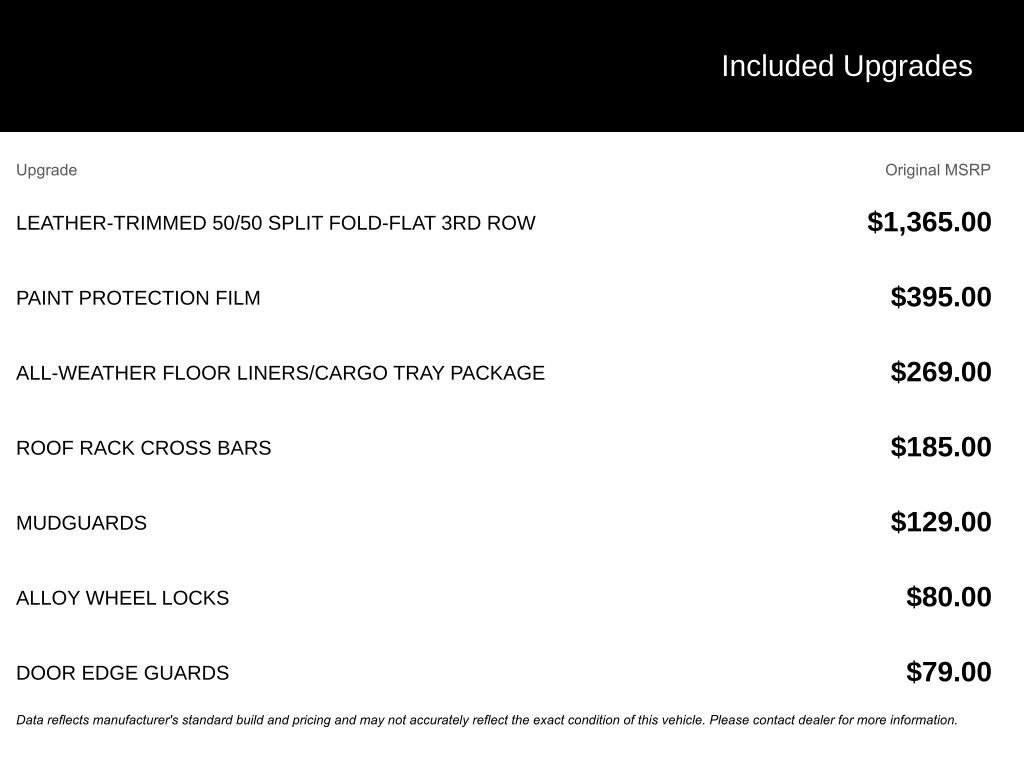Click the $269.00 price
1024x768 pixels.
940,372
